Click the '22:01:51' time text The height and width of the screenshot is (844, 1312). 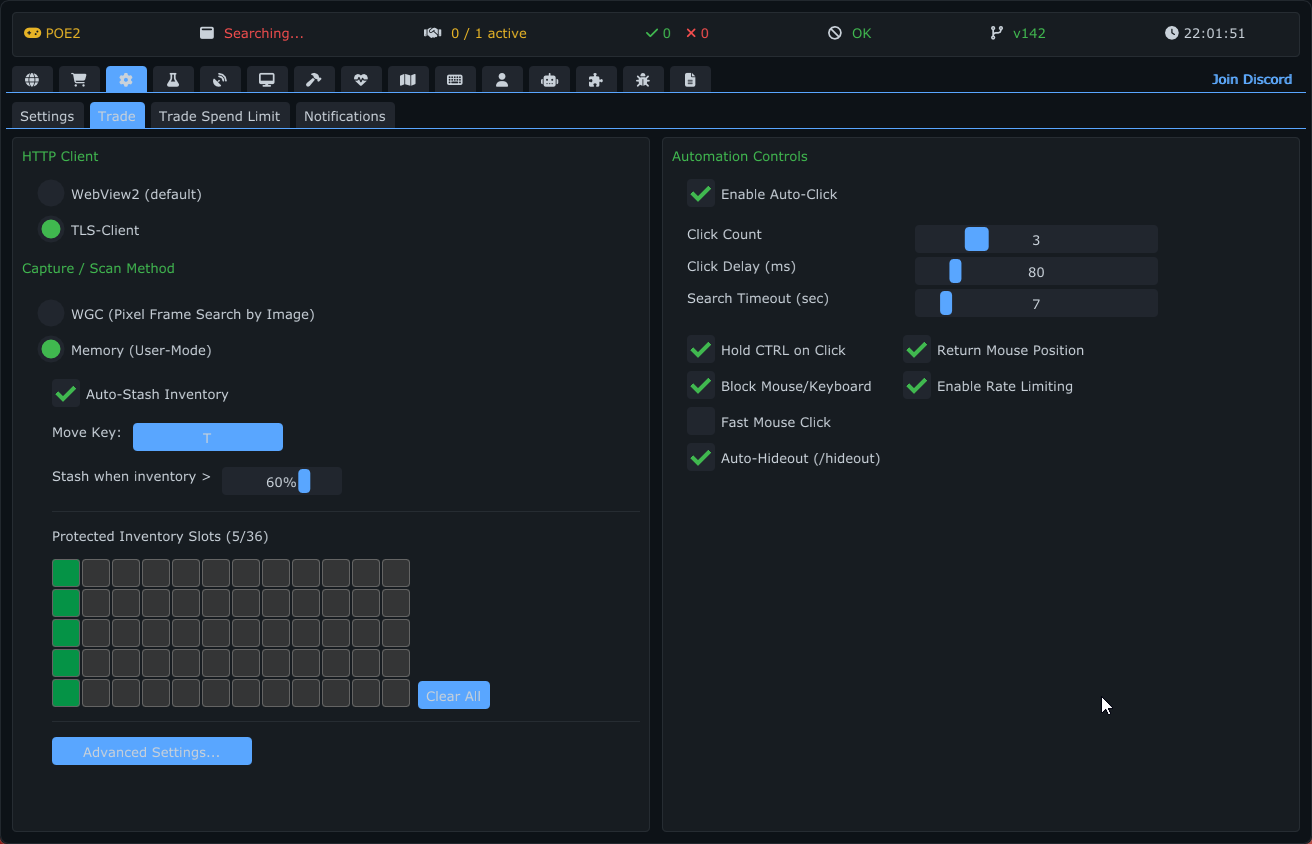point(1214,33)
